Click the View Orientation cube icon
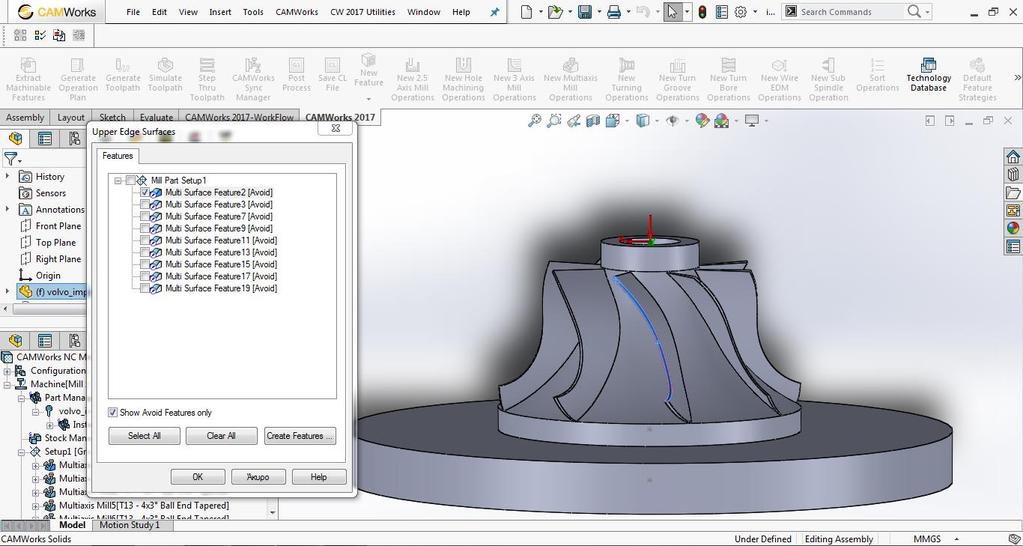 (613, 121)
